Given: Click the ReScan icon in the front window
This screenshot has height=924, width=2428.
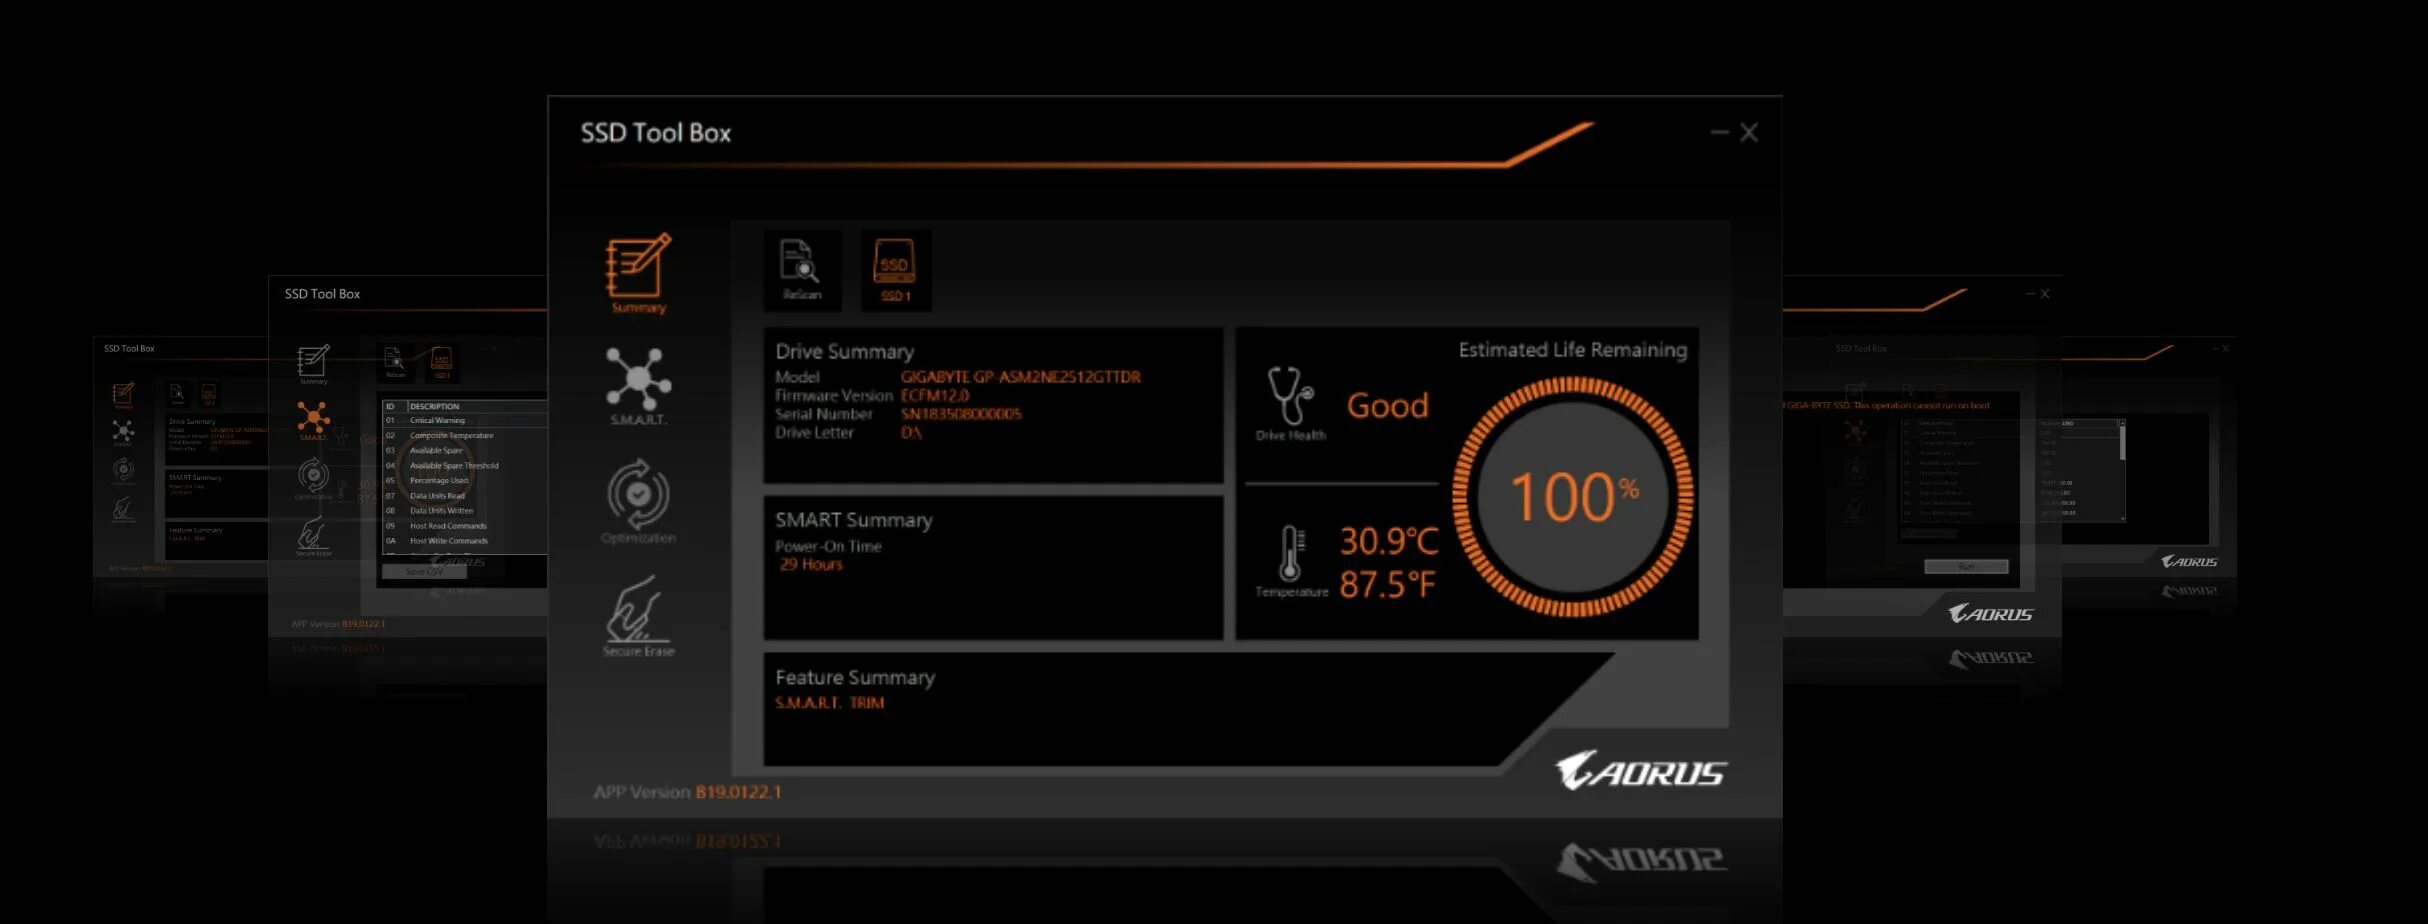Looking at the screenshot, I should 802,270.
